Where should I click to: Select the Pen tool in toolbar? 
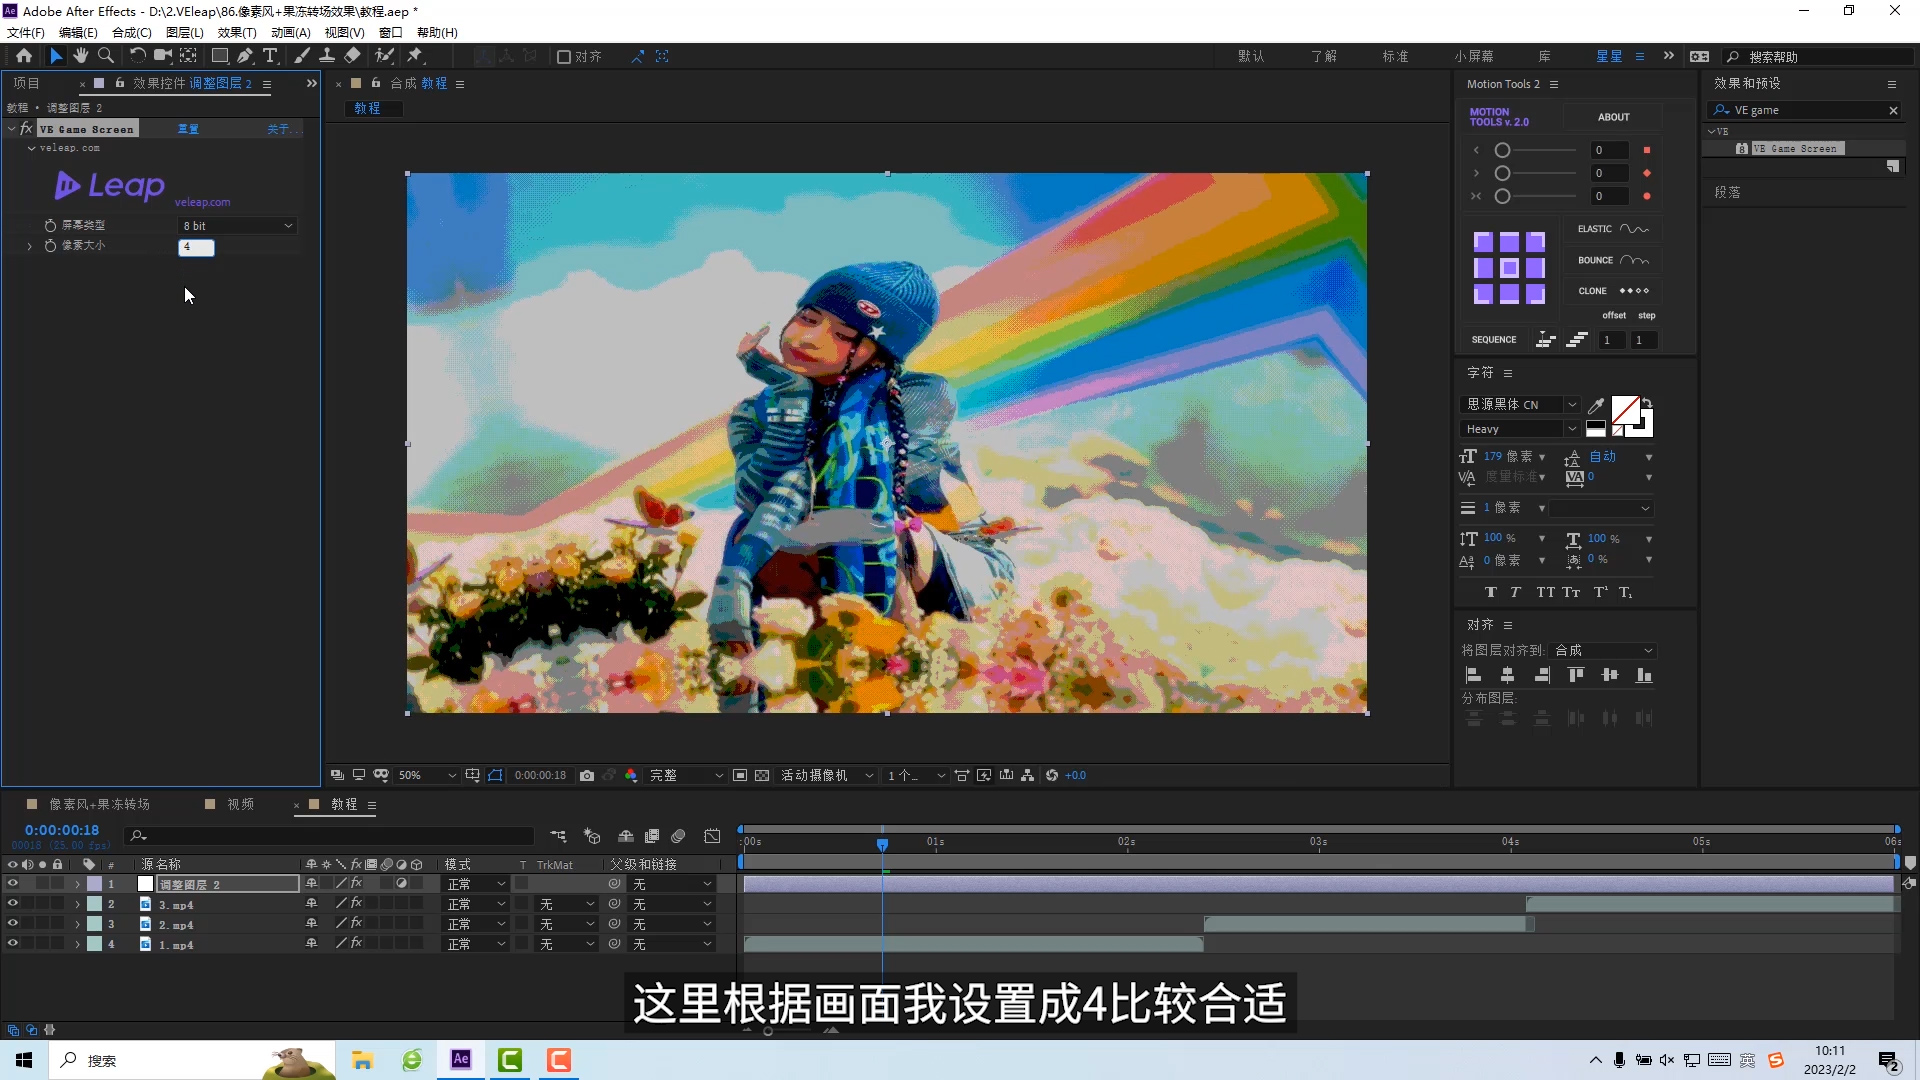tap(245, 56)
